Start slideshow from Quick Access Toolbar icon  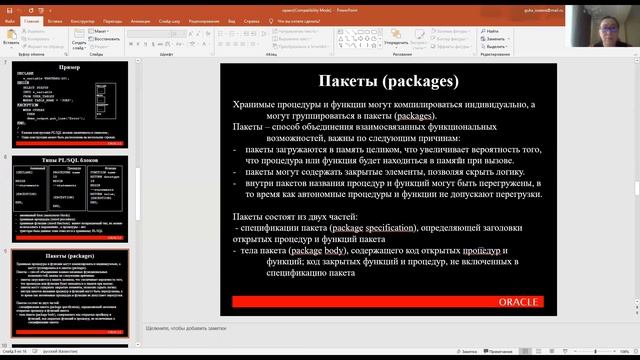tap(41, 11)
